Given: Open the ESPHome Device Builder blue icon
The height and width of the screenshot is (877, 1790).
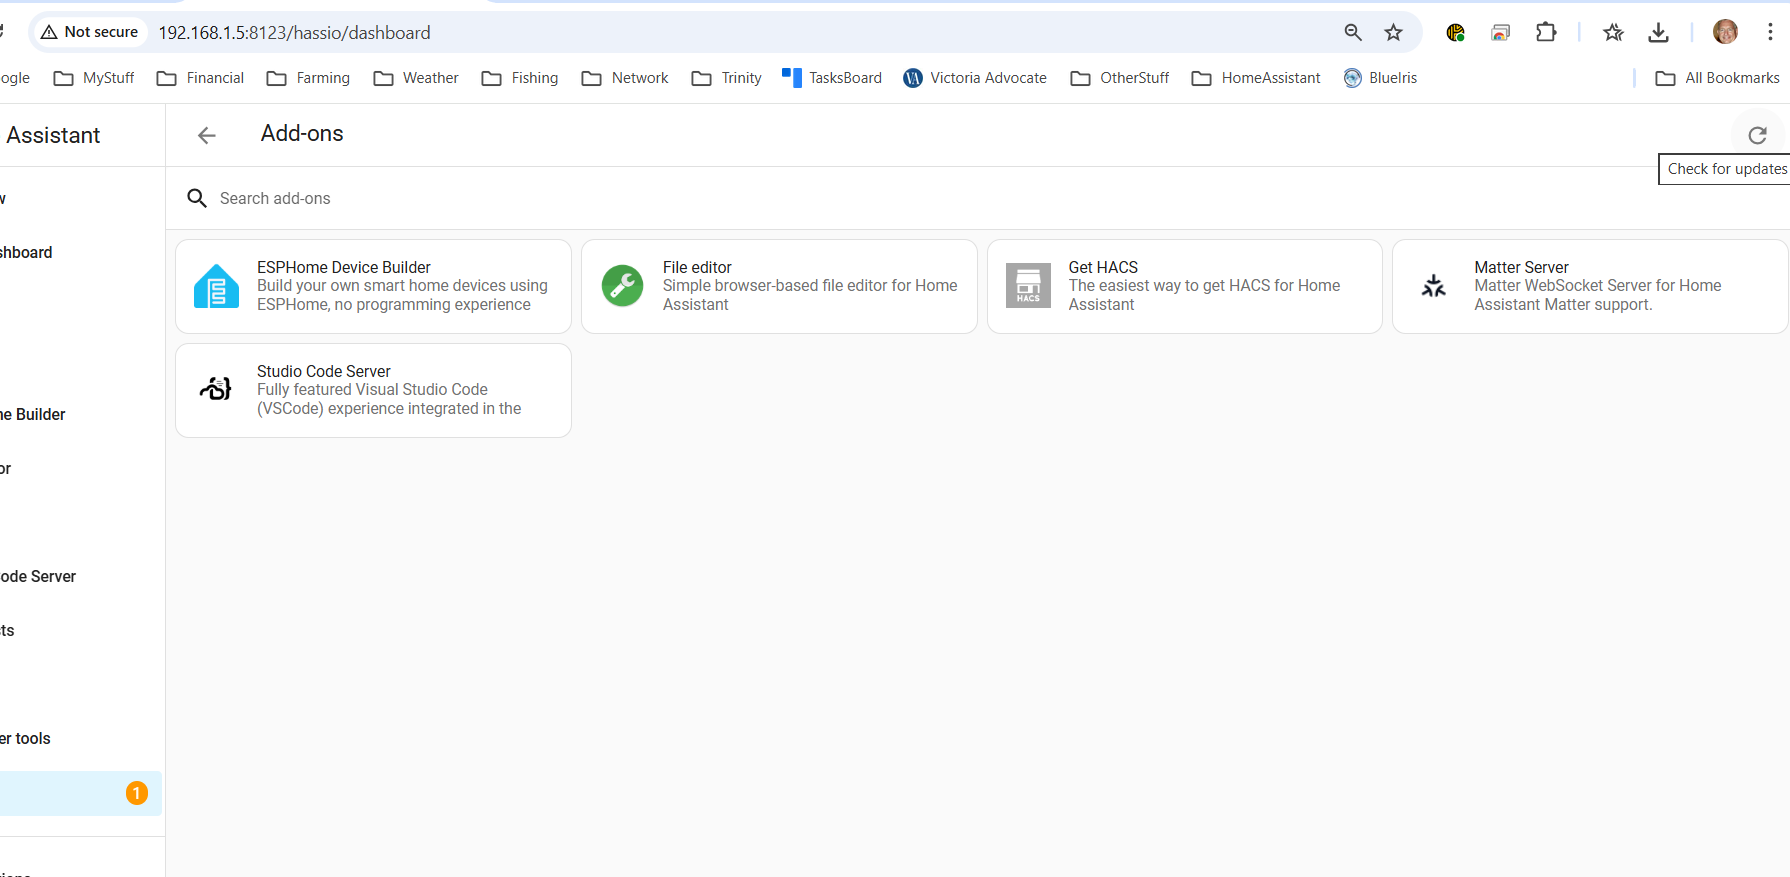Looking at the screenshot, I should point(216,286).
